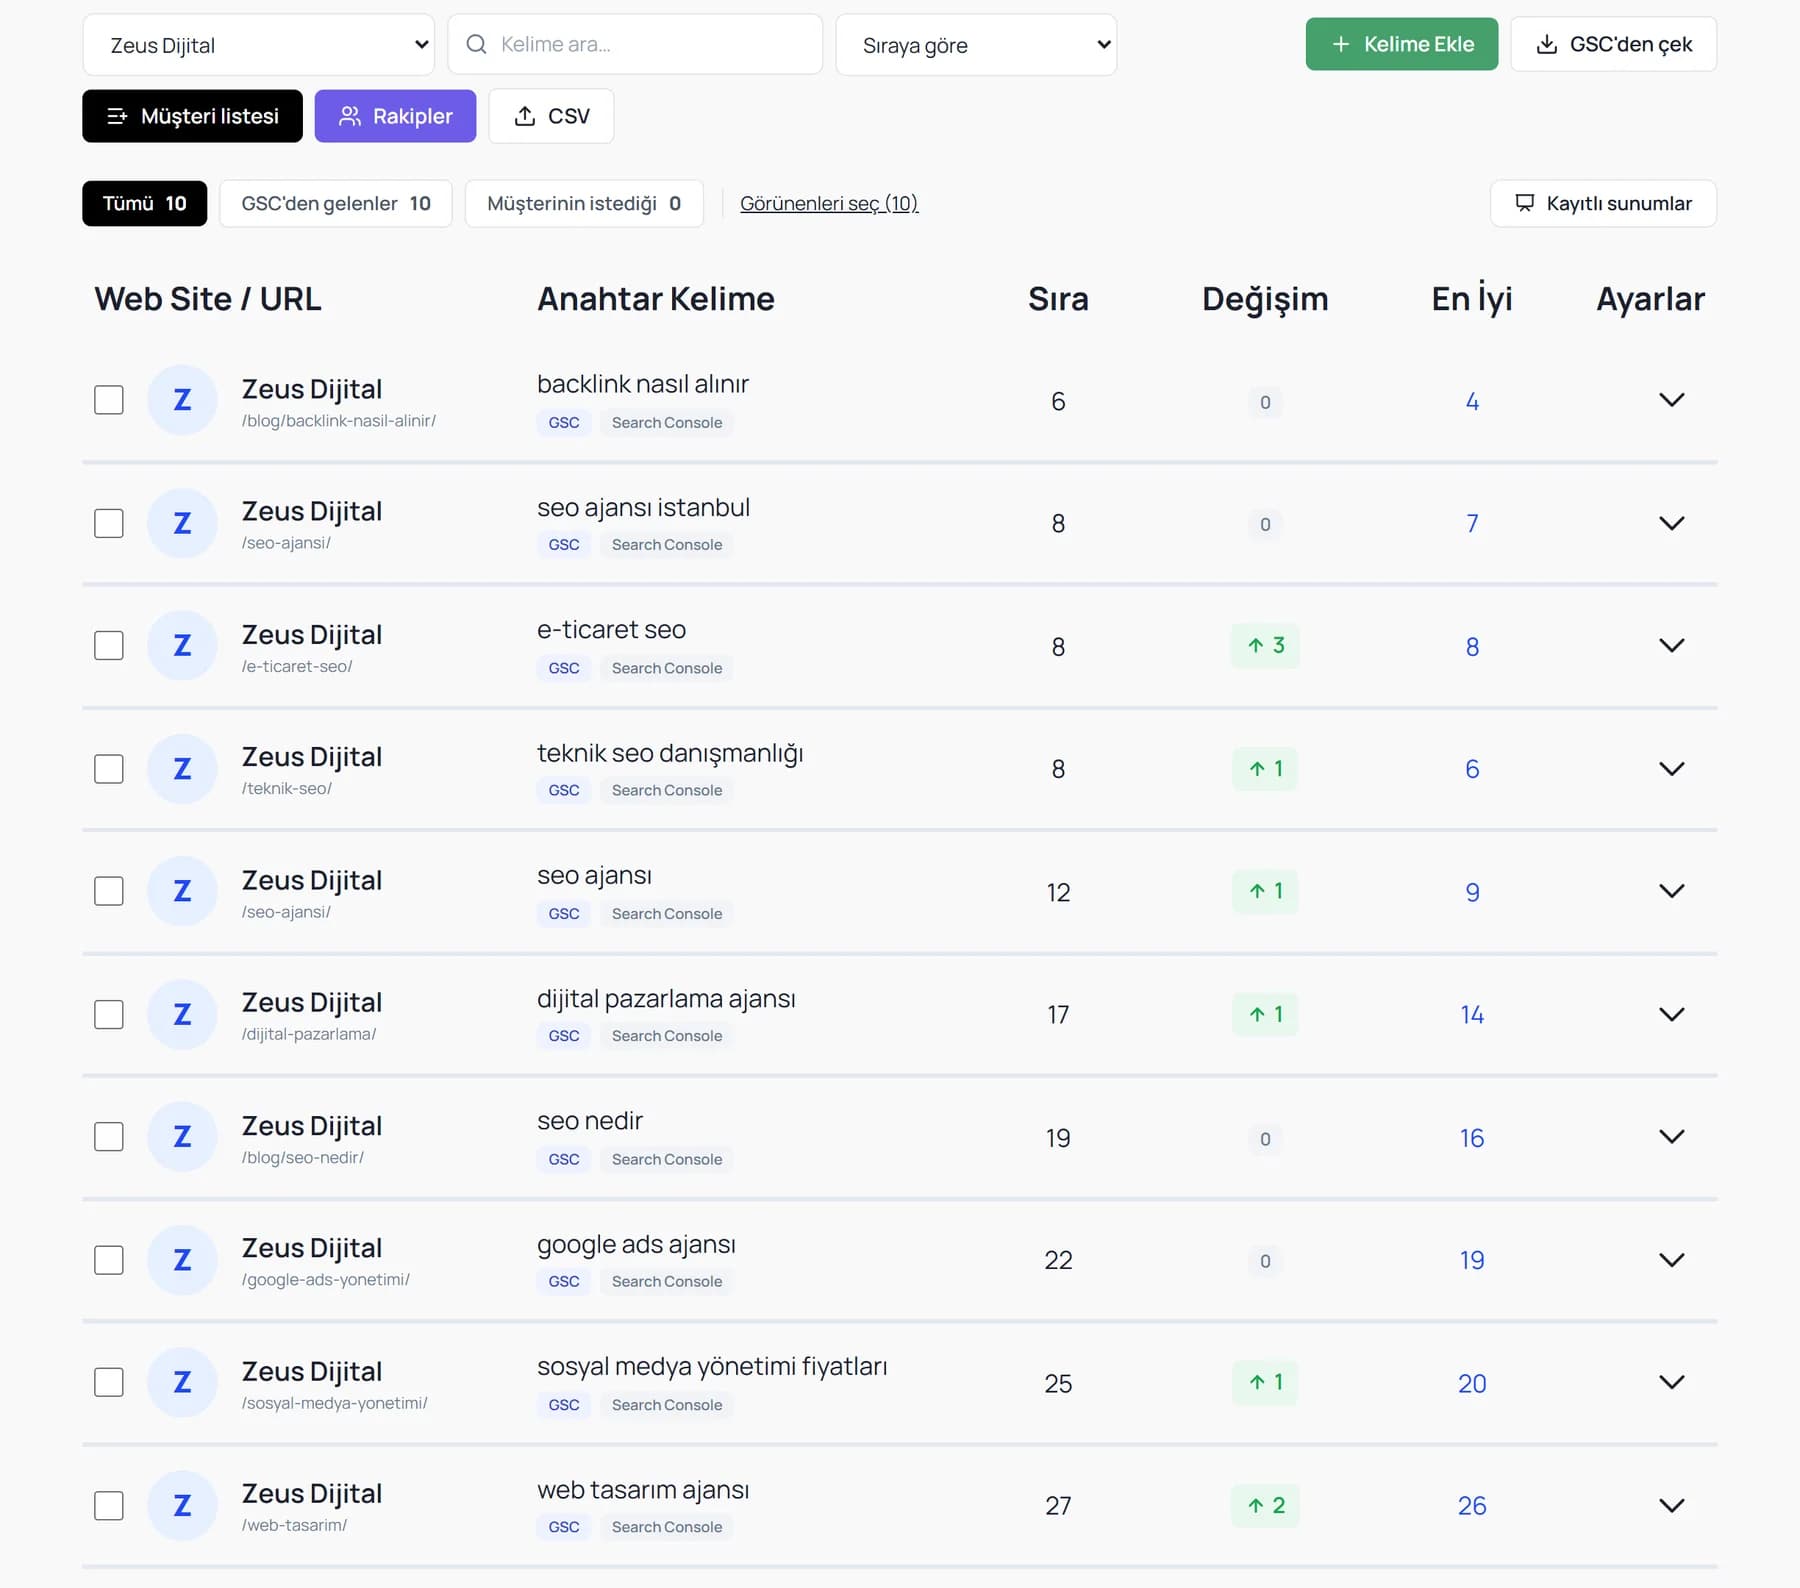The image size is (1800, 1588).
Task: Click the /blog/seo-nedir/ URL text
Action: tap(302, 1158)
